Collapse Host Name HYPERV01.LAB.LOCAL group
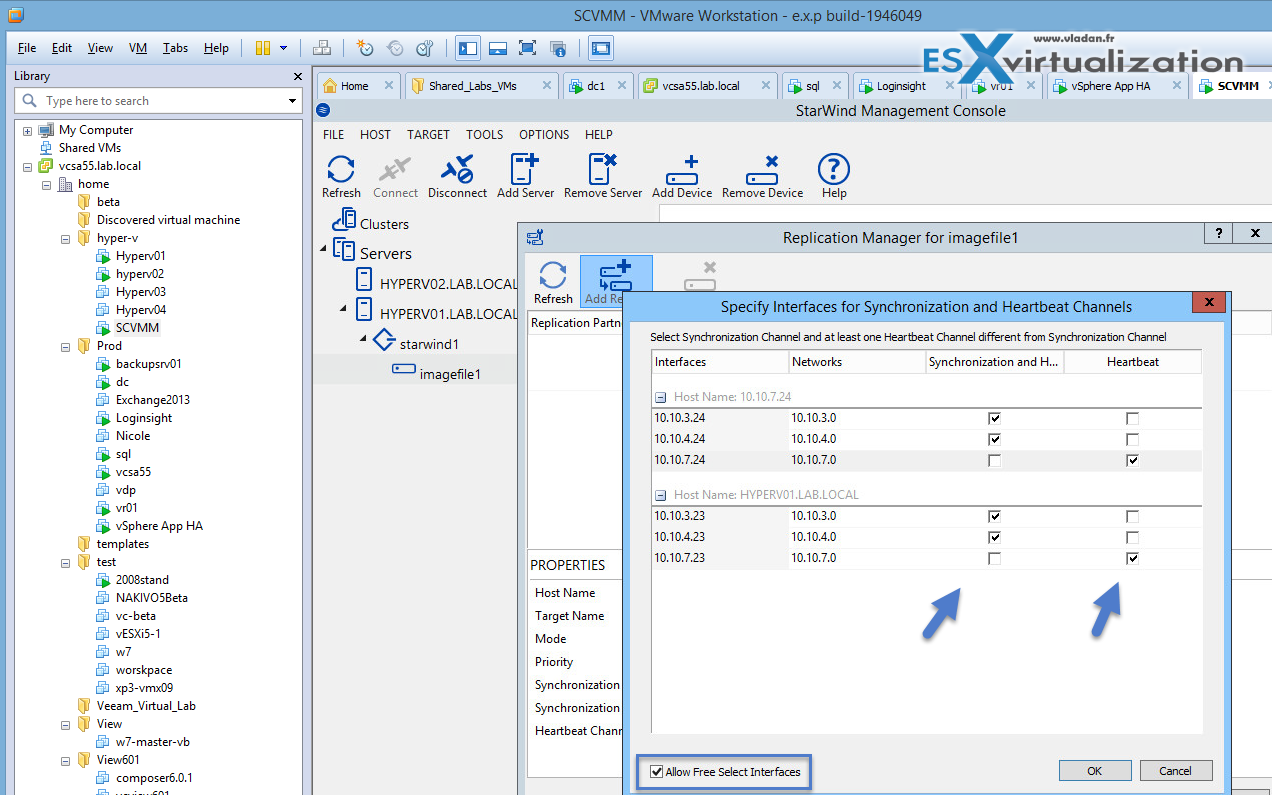Screen dimensions: 1272x795 [660, 495]
